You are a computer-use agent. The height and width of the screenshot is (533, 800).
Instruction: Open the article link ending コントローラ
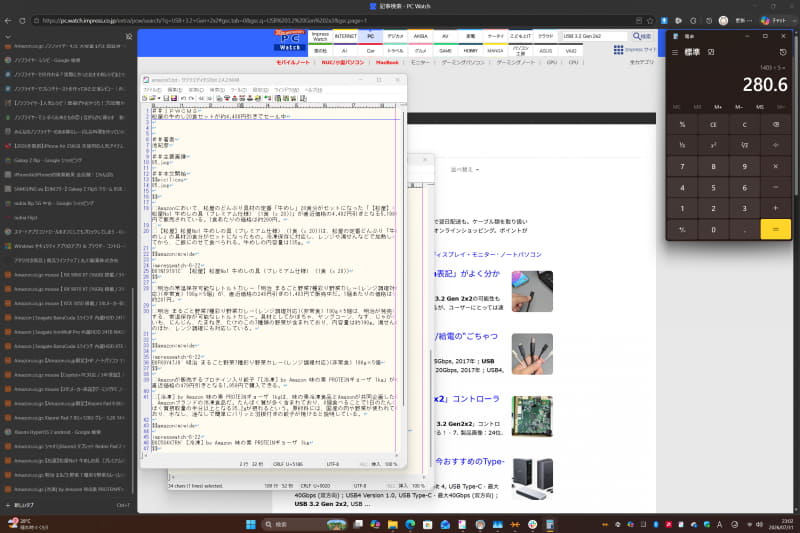tap(466, 399)
